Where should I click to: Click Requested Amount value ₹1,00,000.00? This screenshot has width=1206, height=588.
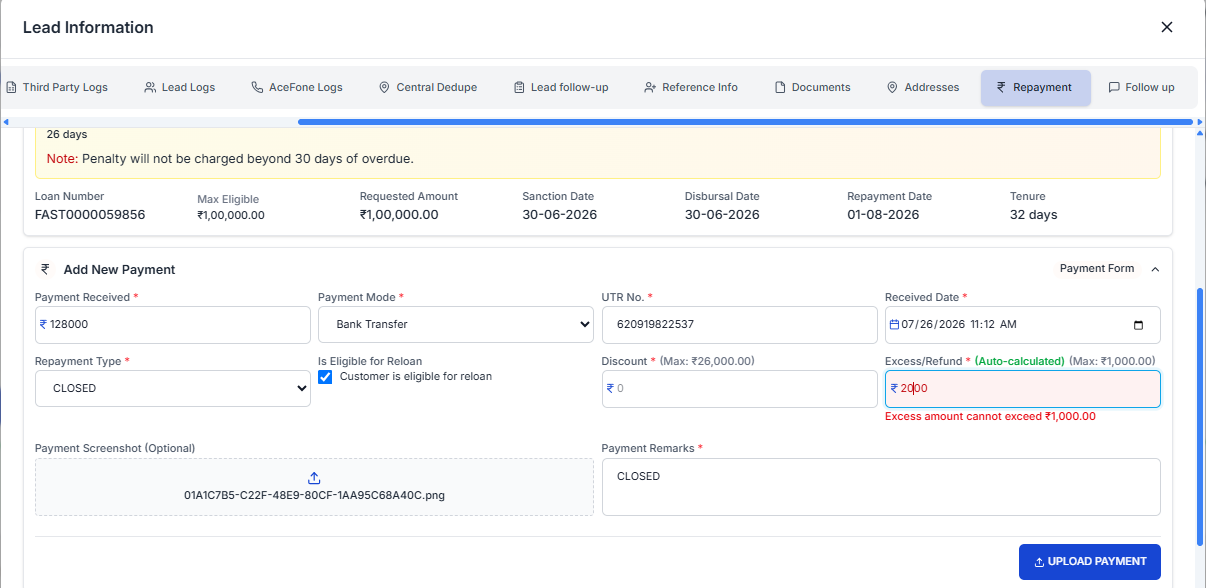399,215
